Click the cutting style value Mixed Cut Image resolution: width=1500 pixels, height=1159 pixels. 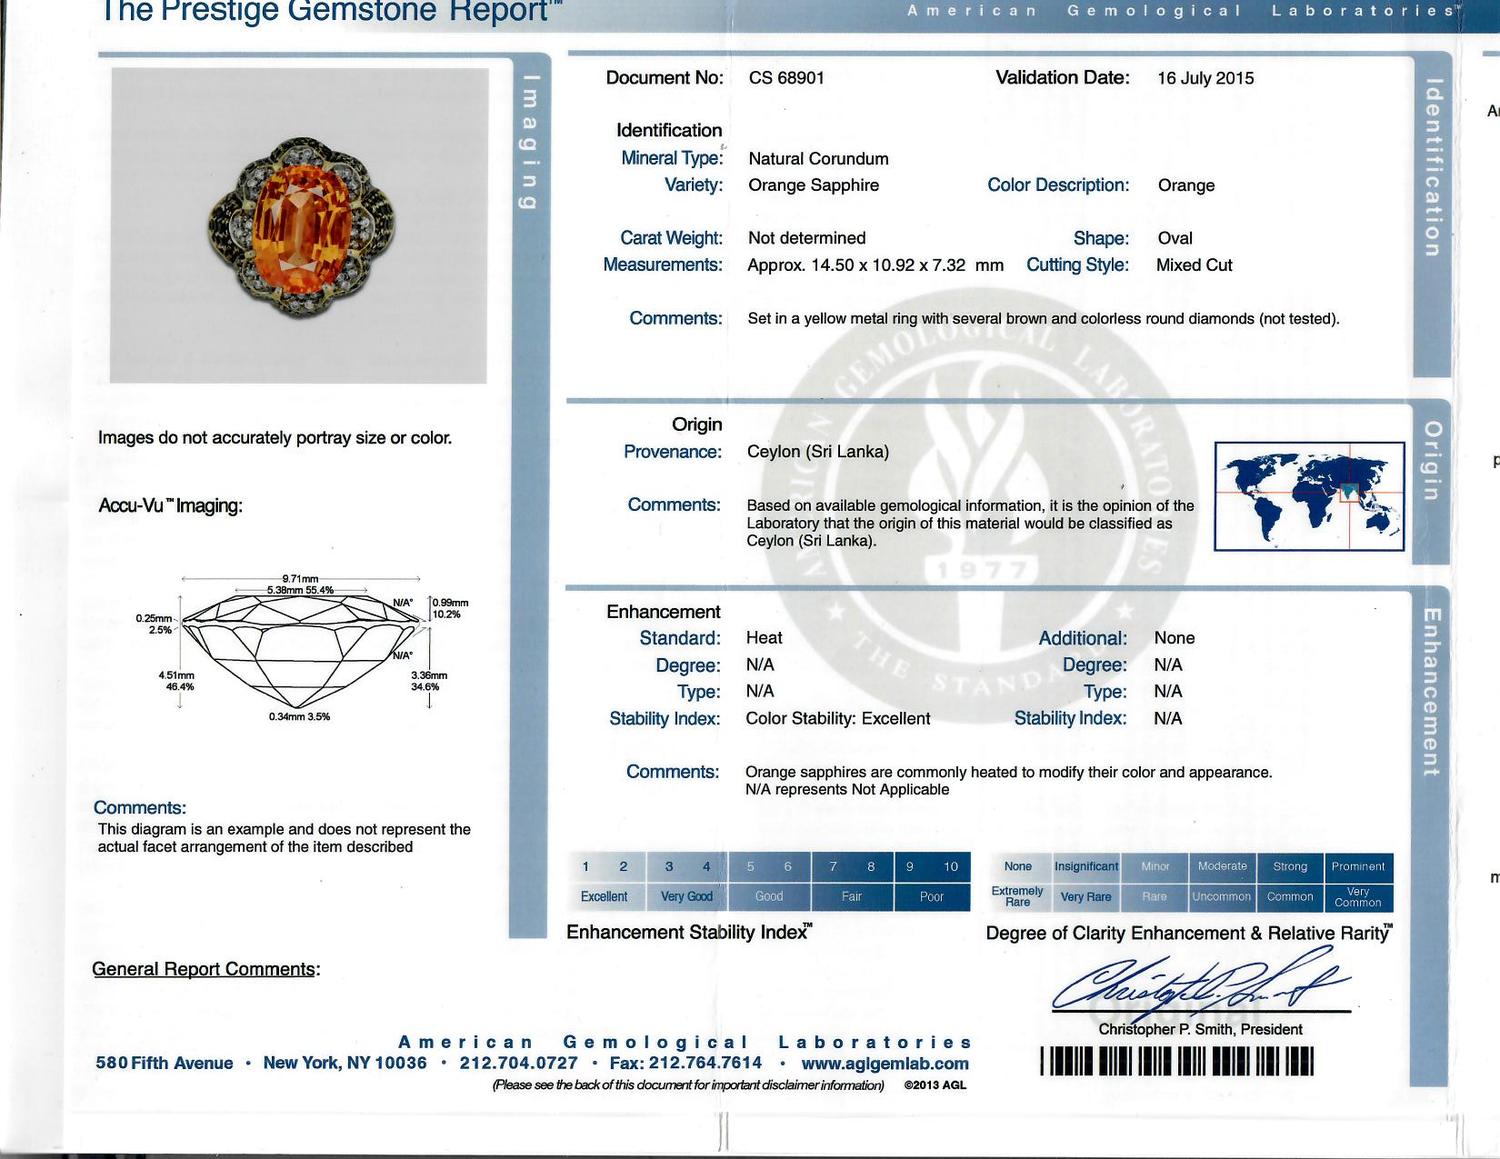(1194, 265)
